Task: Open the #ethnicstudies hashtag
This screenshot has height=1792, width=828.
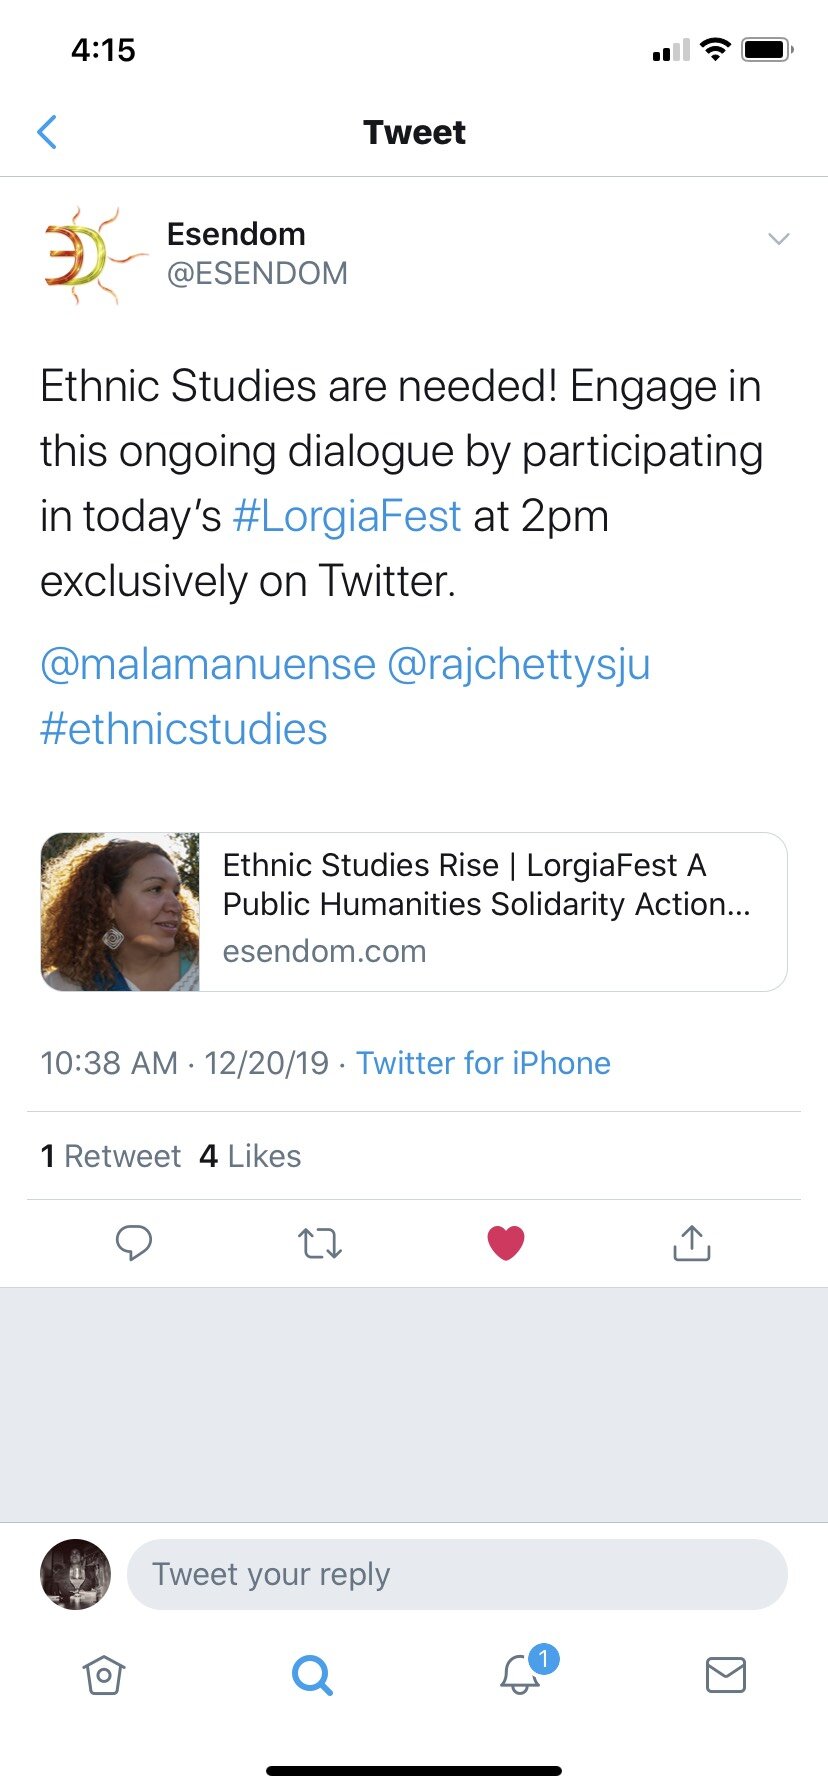Action: point(184,729)
